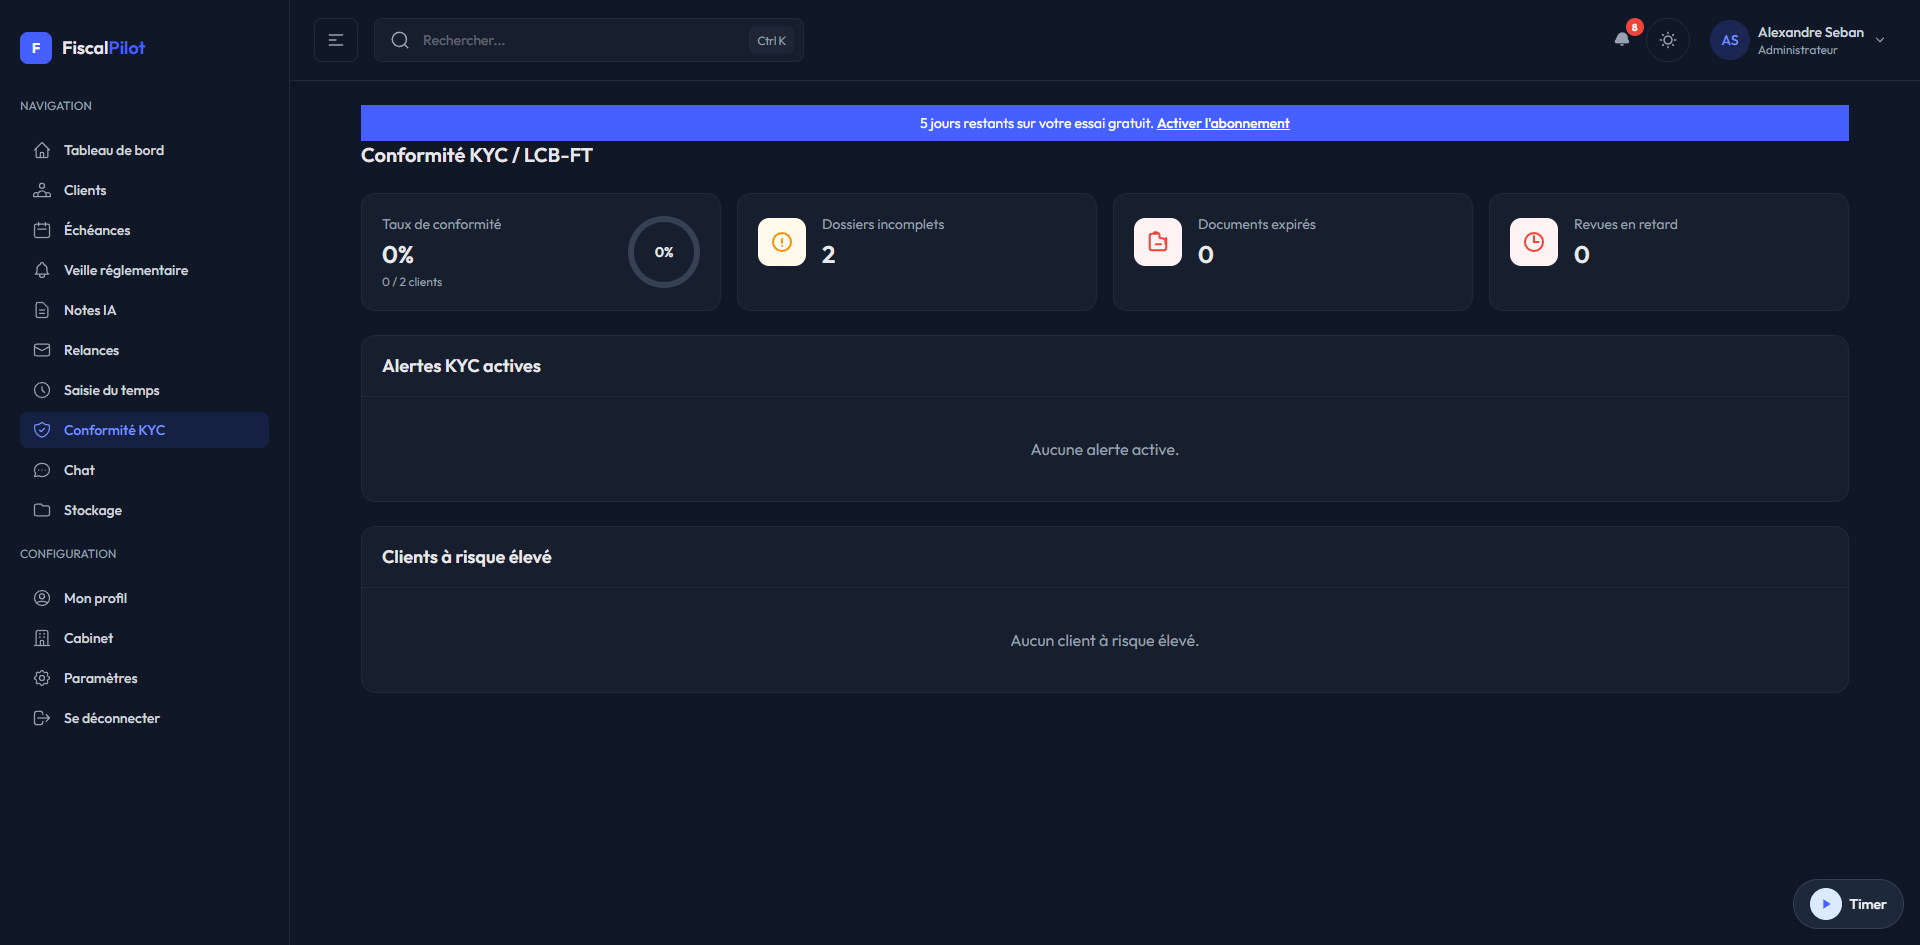Click the Revues en retard clock icon
1920x945 pixels.
tap(1534, 242)
